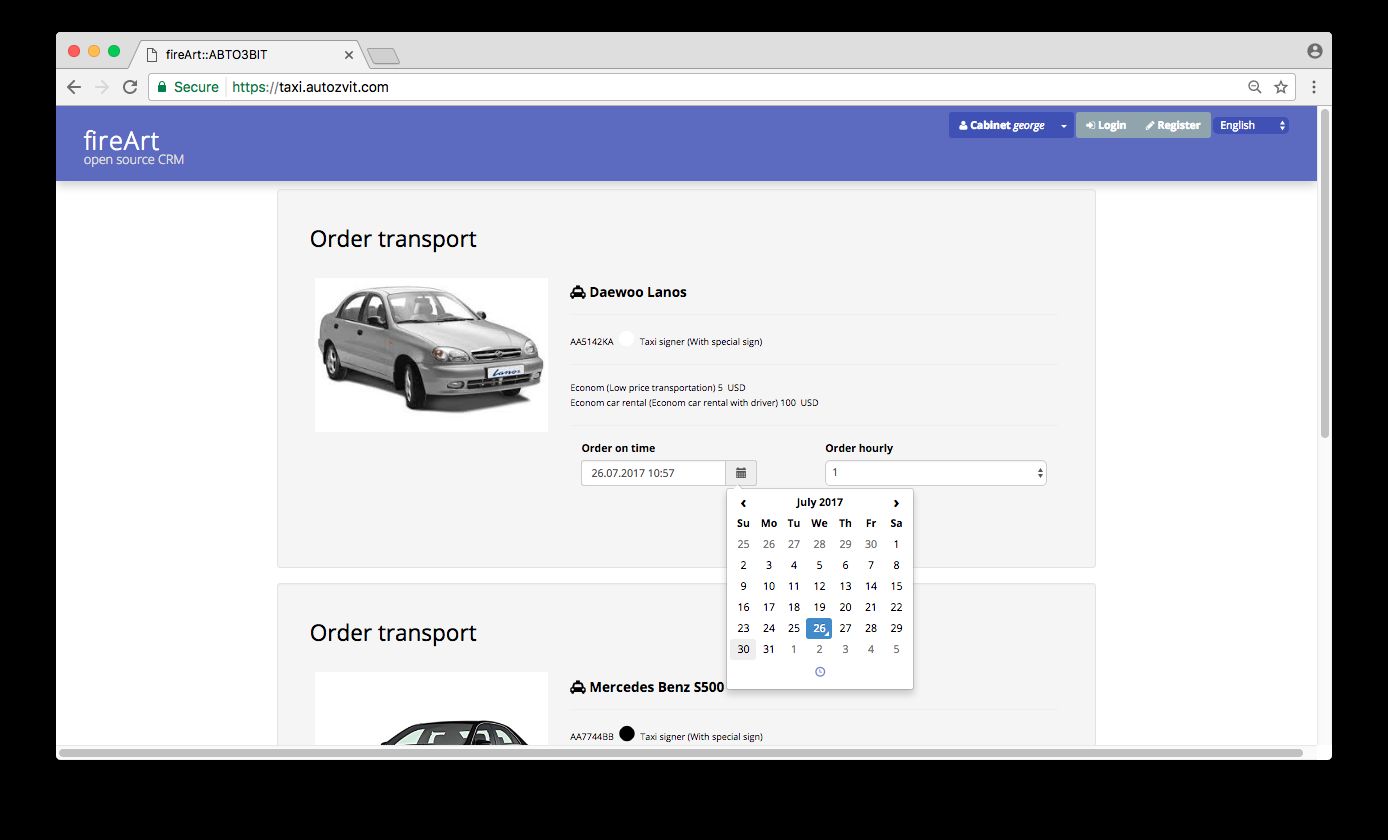Click the browser back arrow
Image resolution: width=1388 pixels, height=840 pixels.
tap(74, 87)
